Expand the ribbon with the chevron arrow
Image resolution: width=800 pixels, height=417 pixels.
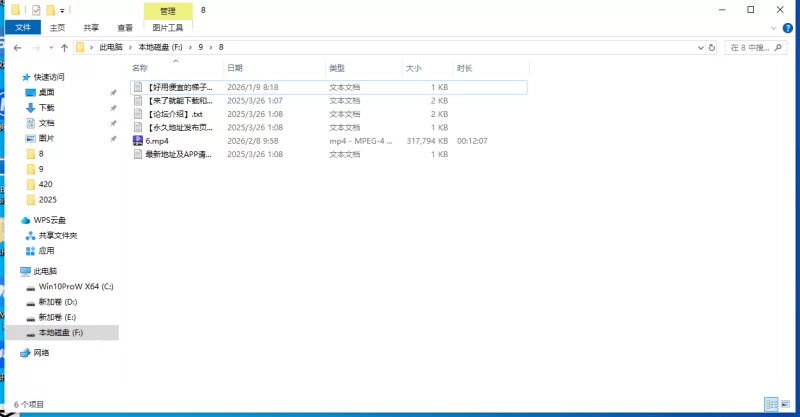(x=775, y=28)
